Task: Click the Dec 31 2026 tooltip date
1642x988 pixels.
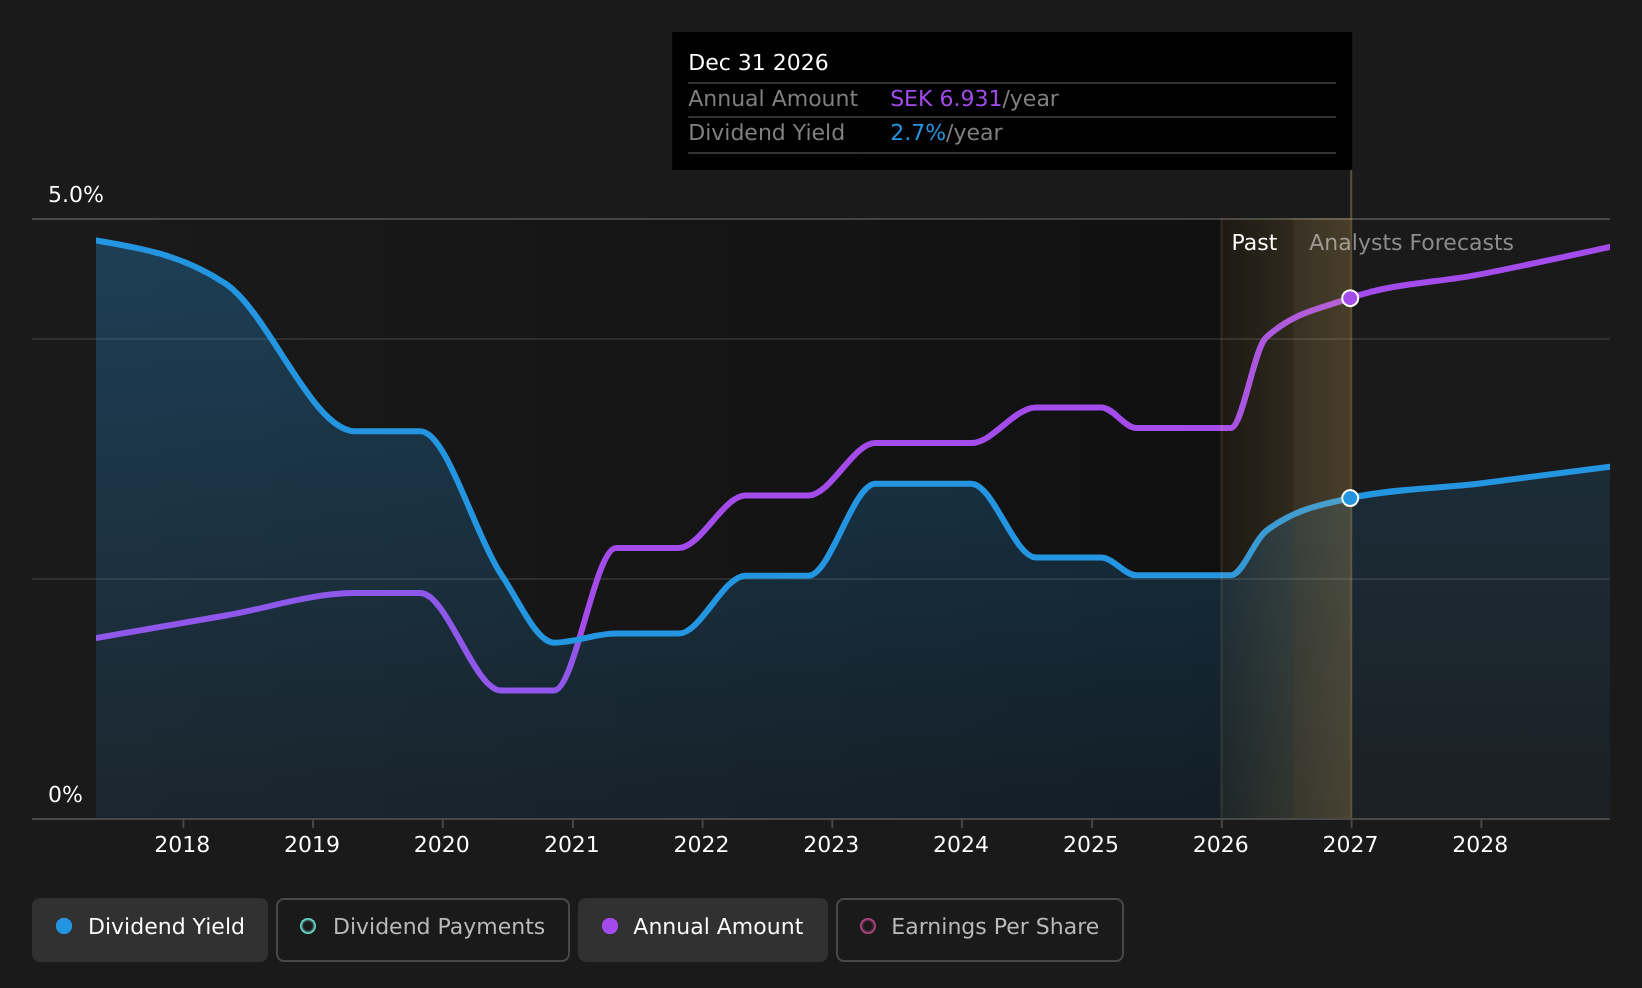Action: tap(758, 63)
